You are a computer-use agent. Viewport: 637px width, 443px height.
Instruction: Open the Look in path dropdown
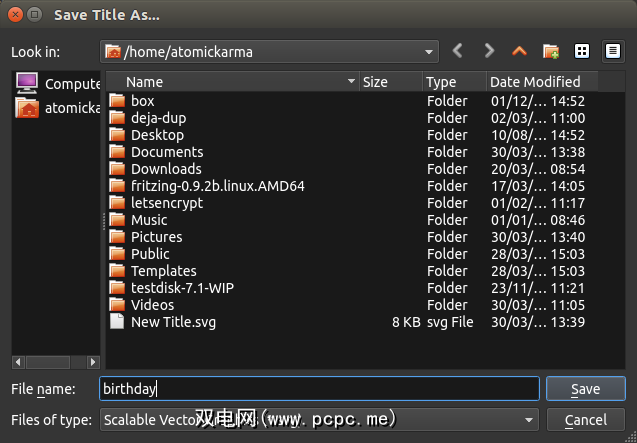(429, 51)
